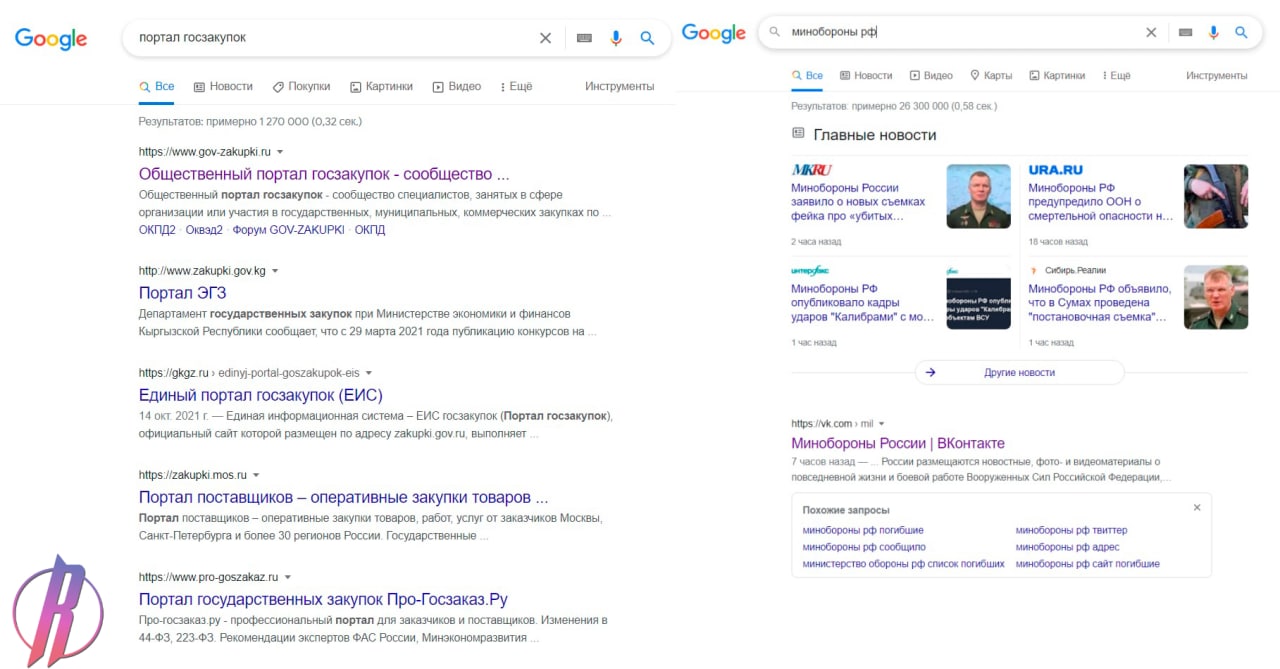Viewport: 1280px width, 669px height.
Task: Expand dropdown arrow next to pro-goszakaz.ru URL
Action: 288,577
